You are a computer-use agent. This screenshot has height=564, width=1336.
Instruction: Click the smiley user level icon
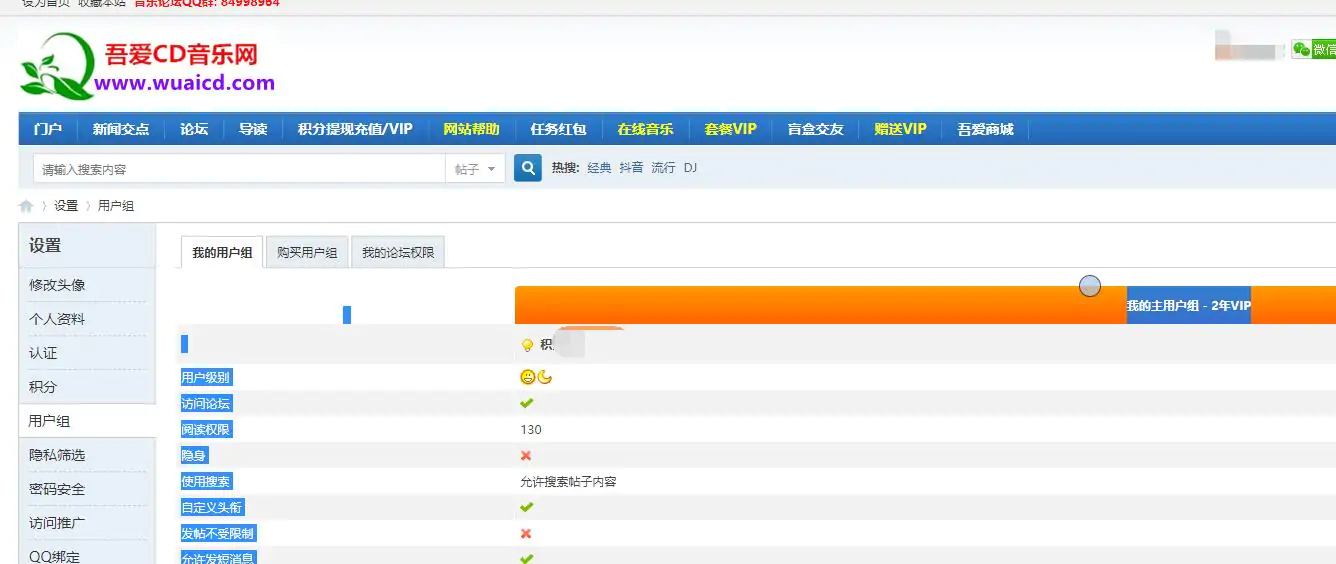coord(528,377)
